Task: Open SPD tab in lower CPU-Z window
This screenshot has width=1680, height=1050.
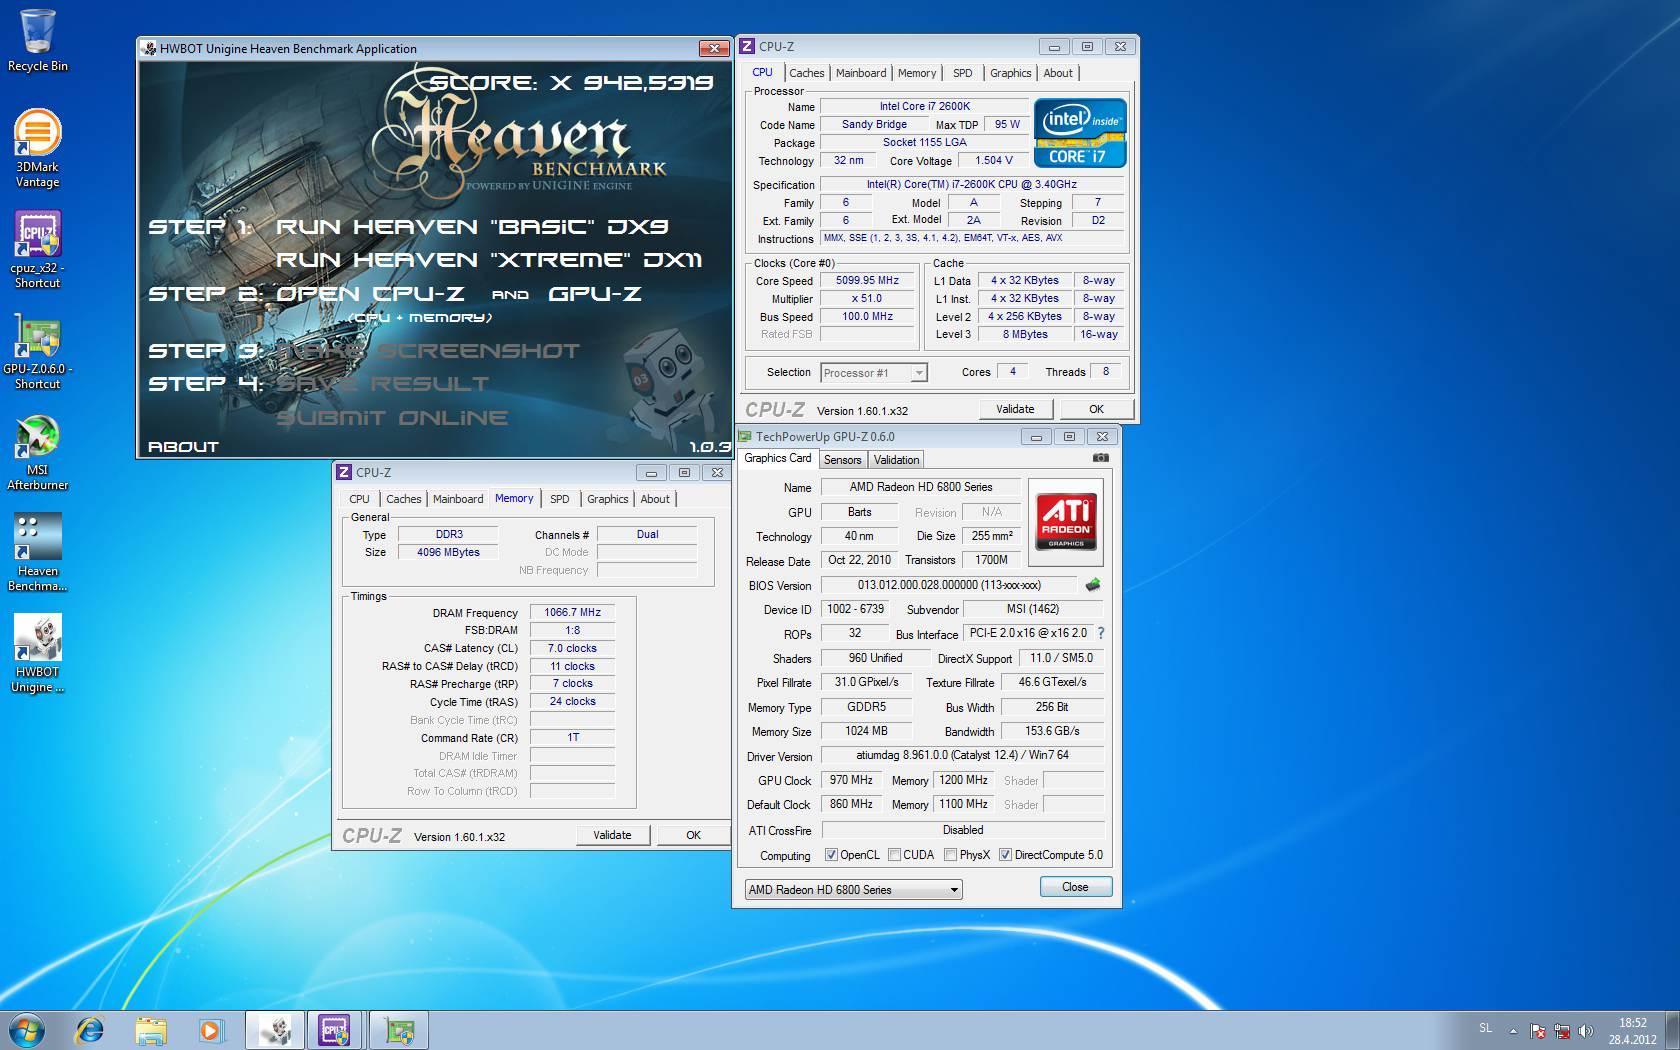Action: click(559, 499)
